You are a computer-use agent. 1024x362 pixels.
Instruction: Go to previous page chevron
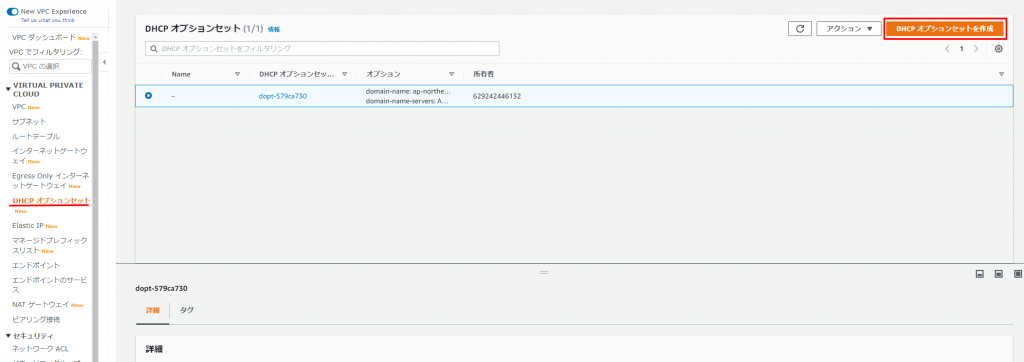[947, 49]
